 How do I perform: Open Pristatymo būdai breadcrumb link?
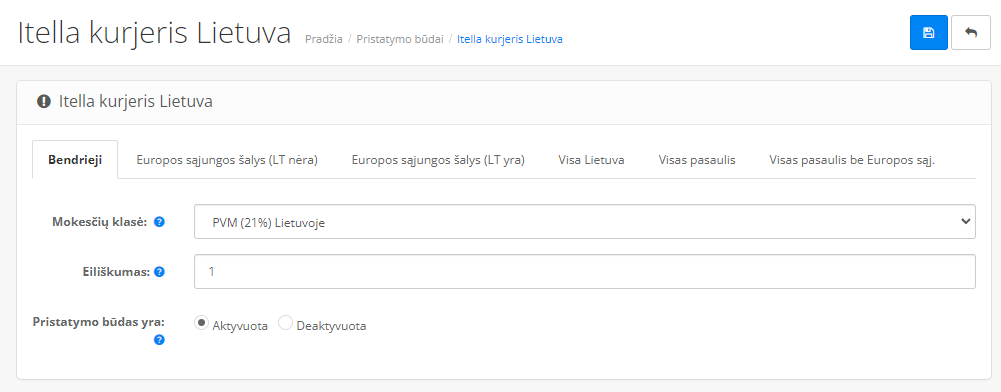400,39
